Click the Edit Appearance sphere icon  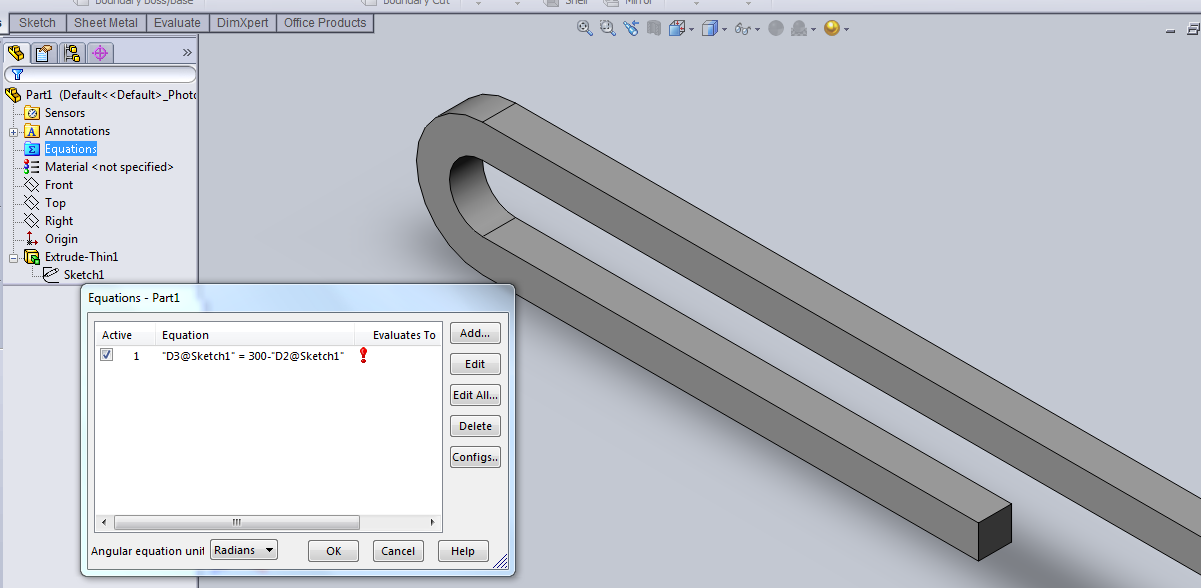tap(775, 29)
